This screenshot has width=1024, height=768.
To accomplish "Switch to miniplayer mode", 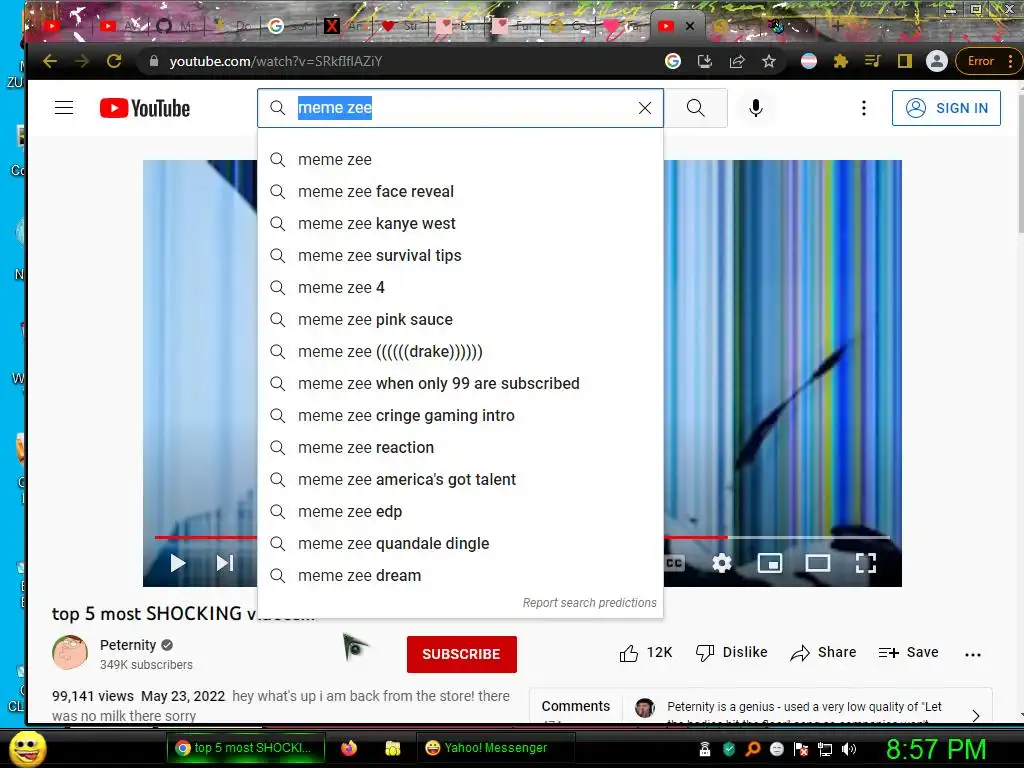I will pos(770,563).
